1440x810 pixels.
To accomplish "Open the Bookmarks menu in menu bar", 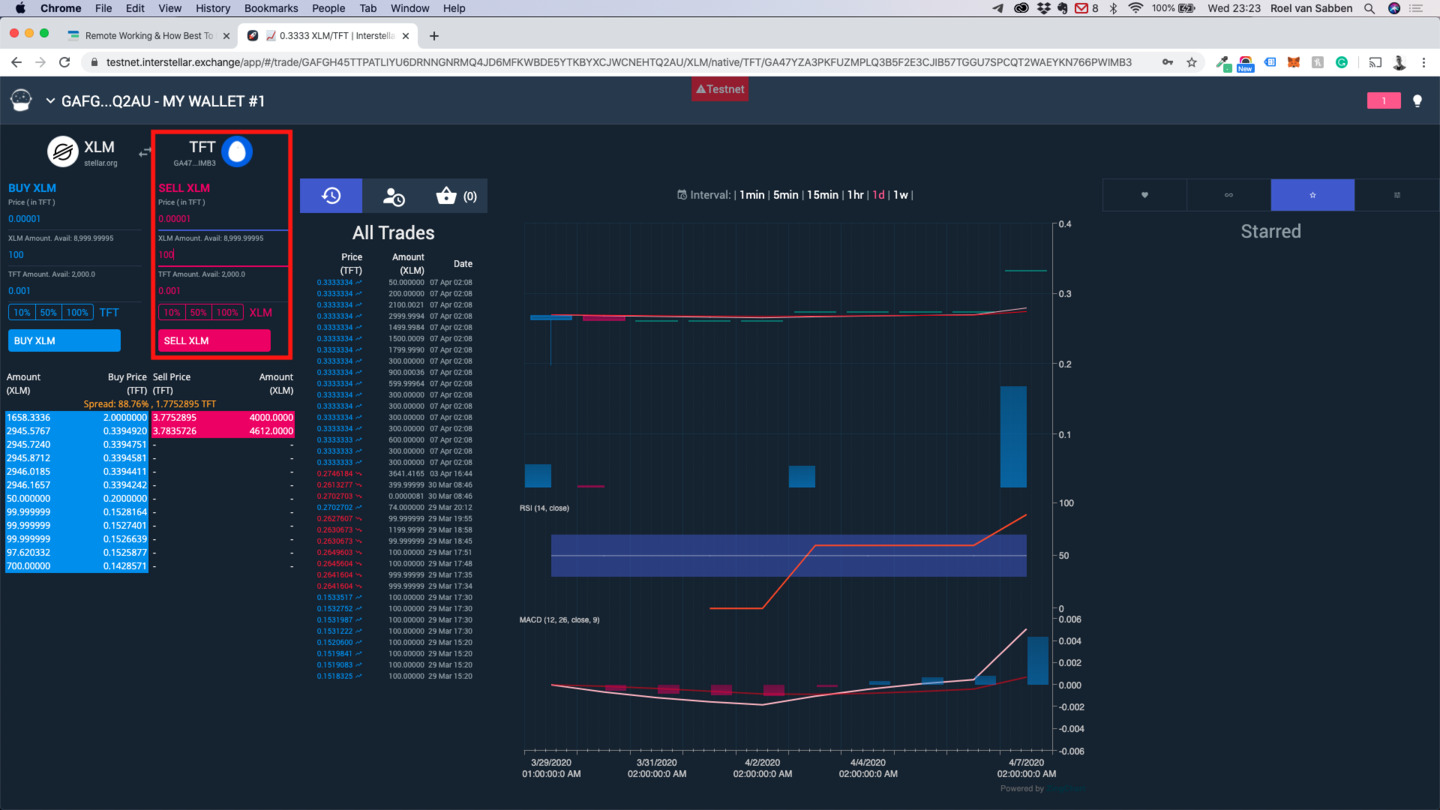I will pyautogui.click(x=271, y=8).
